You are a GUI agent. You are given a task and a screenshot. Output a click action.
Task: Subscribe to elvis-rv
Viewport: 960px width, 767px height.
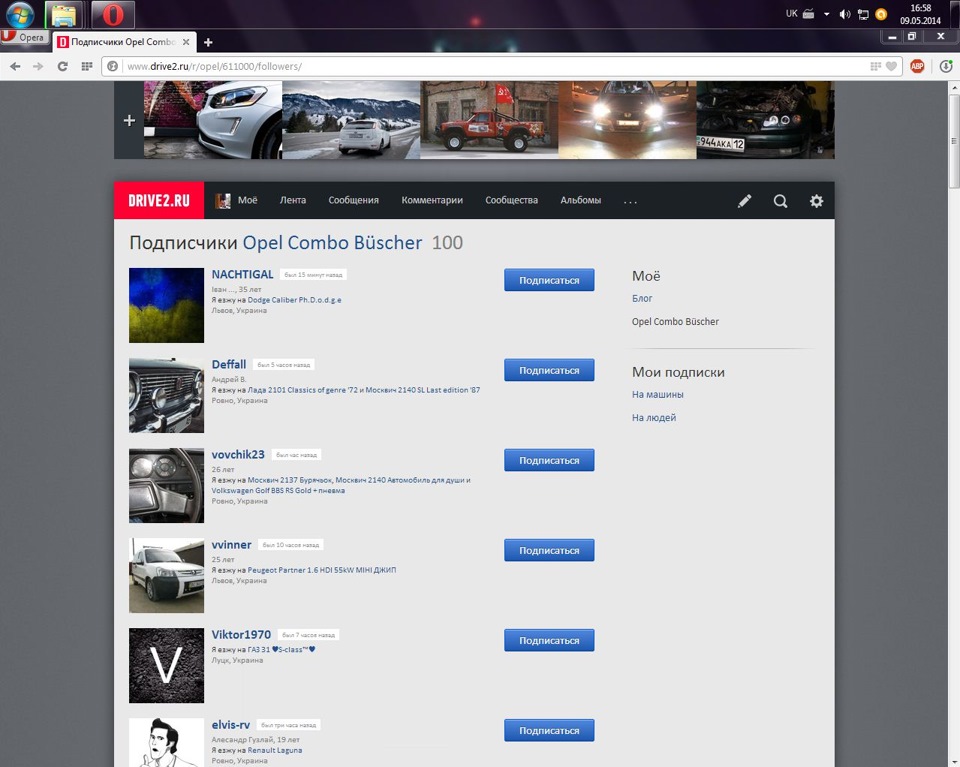click(549, 730)
